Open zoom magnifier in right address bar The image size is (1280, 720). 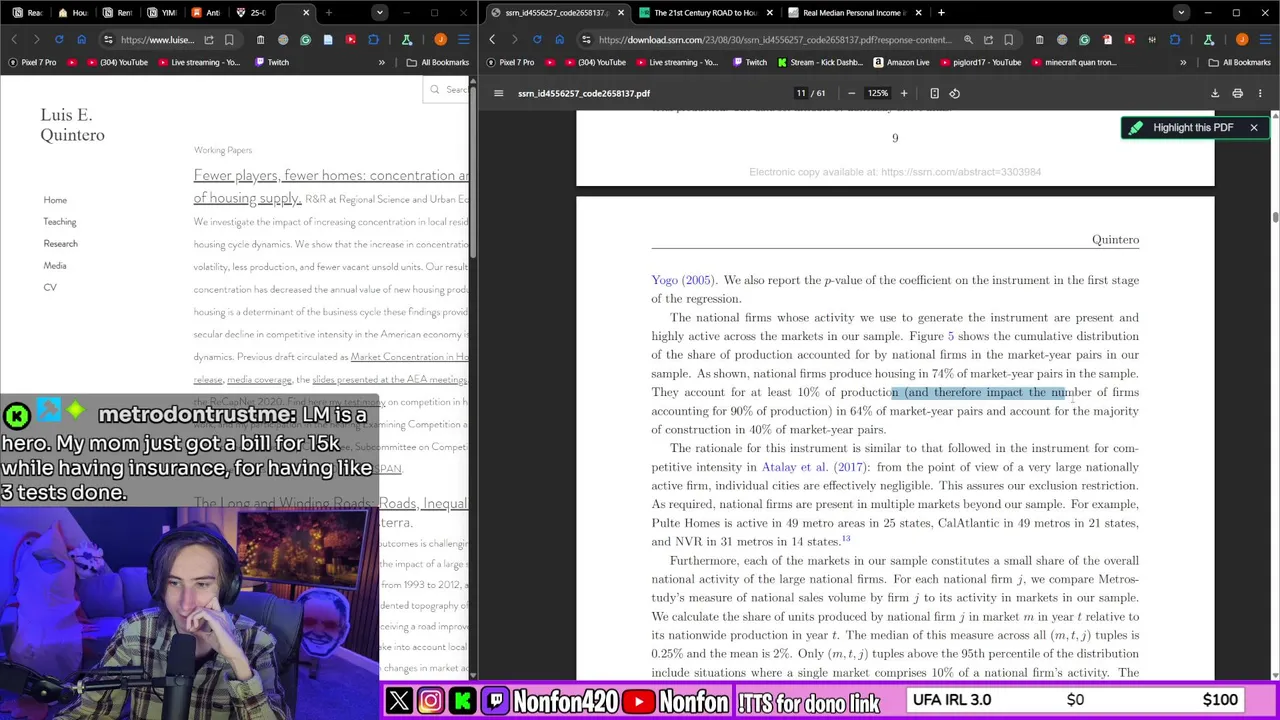coord(968,40)
